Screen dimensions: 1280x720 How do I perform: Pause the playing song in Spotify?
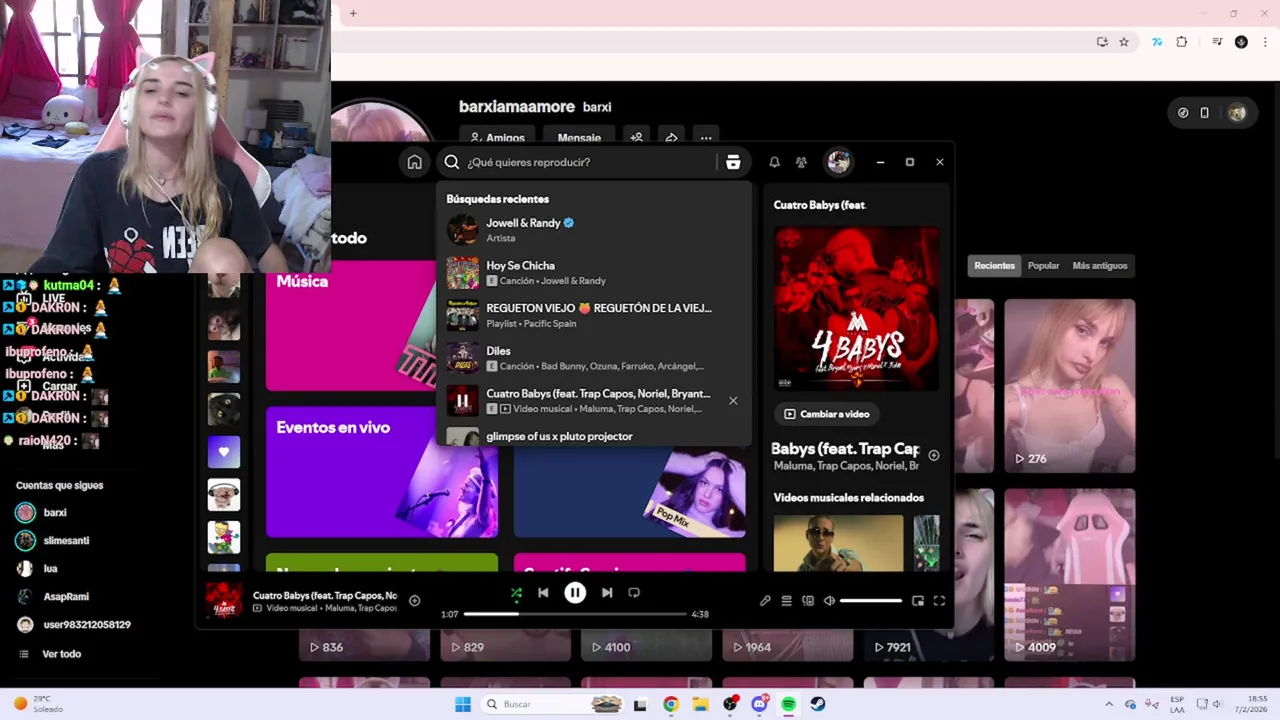pos(575,593)
